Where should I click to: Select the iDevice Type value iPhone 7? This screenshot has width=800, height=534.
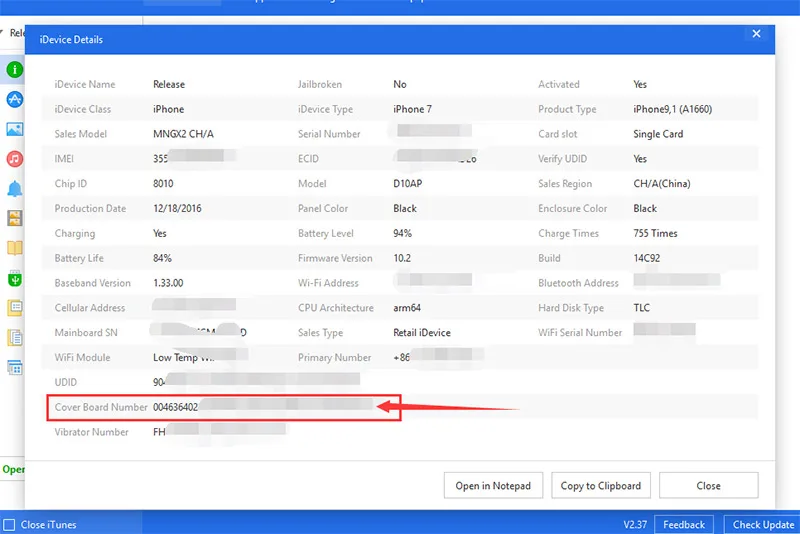(x=412, y=109)
